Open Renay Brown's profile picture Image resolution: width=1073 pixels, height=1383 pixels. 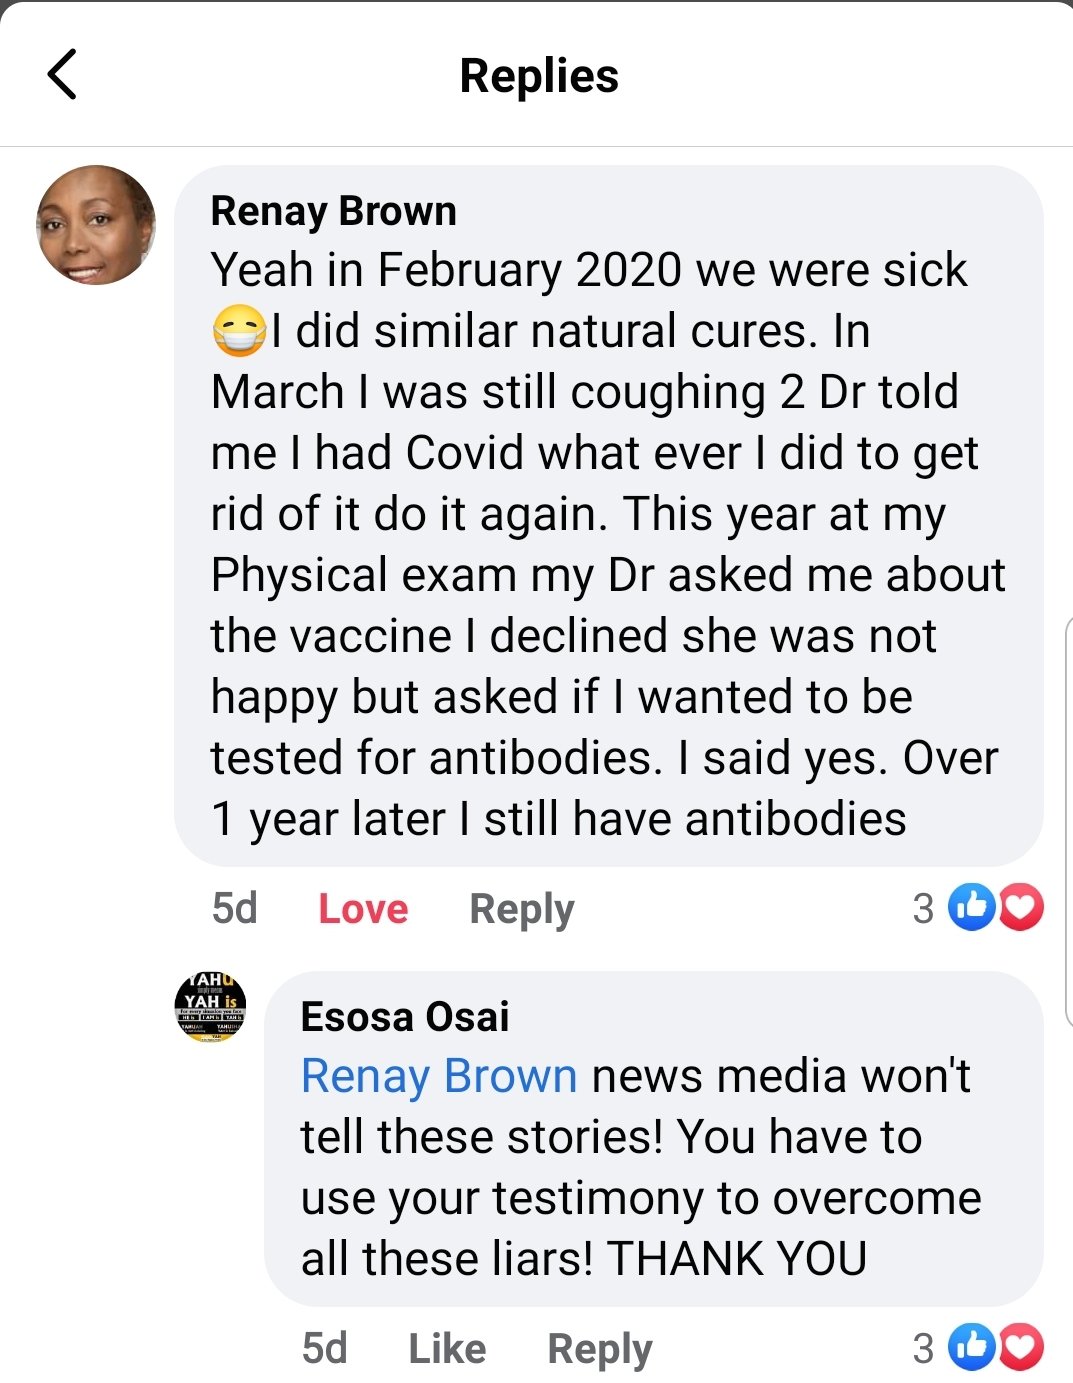tap(96, 225)
